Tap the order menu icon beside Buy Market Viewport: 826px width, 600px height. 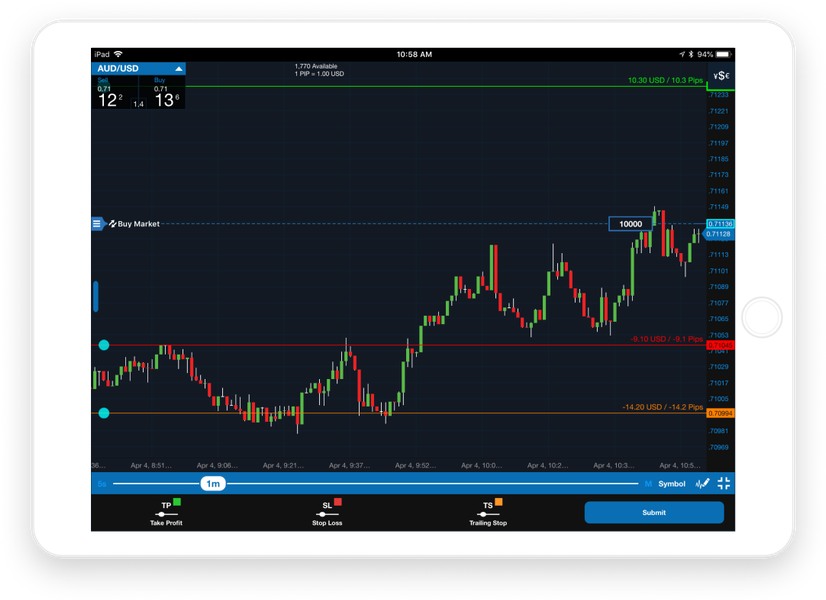(x=97, y=224)
